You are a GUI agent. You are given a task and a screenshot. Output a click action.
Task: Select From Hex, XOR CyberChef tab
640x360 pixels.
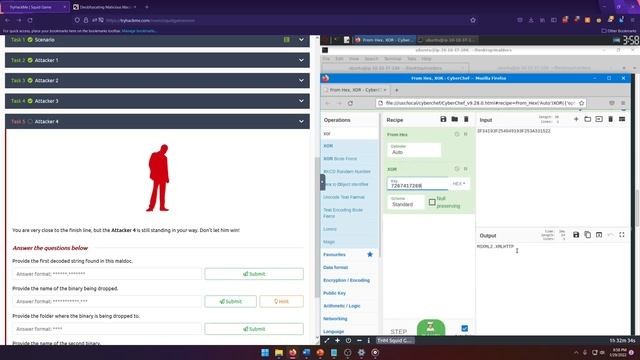pyautogui.click(x=356, y=90)
